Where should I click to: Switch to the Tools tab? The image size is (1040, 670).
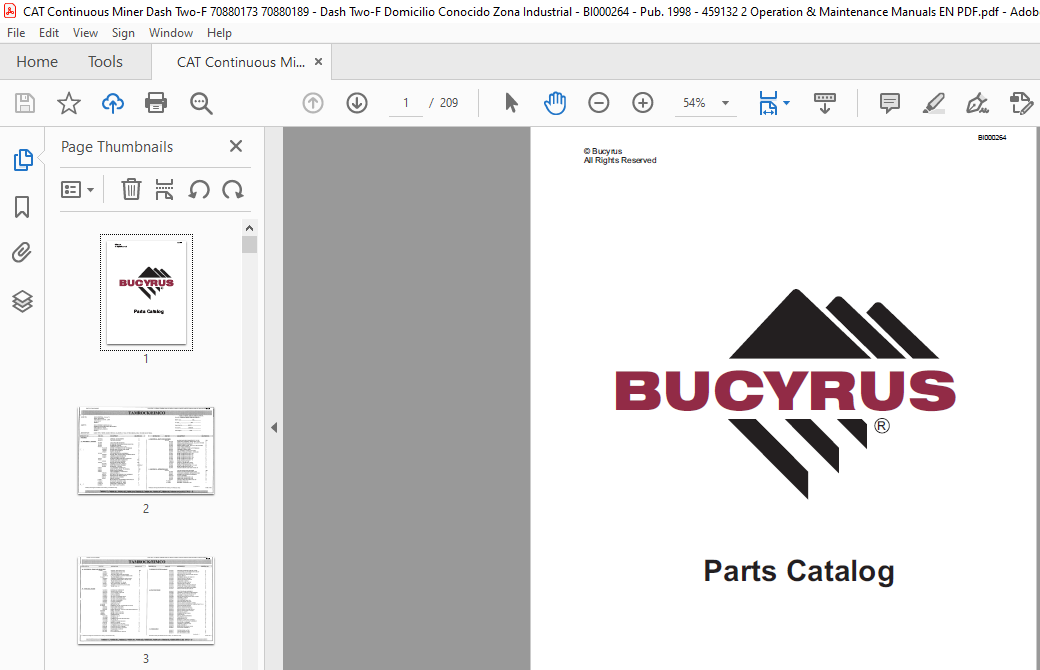coord(105,62)
